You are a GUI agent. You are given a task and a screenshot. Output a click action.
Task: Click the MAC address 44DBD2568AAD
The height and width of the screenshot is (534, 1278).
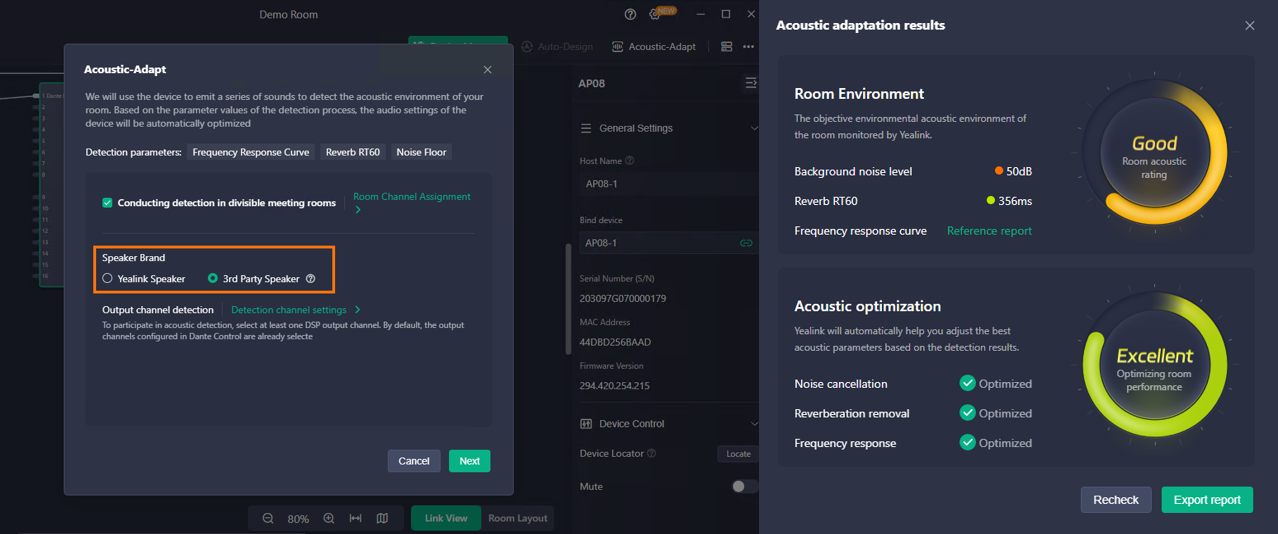(x=615, y=342)
